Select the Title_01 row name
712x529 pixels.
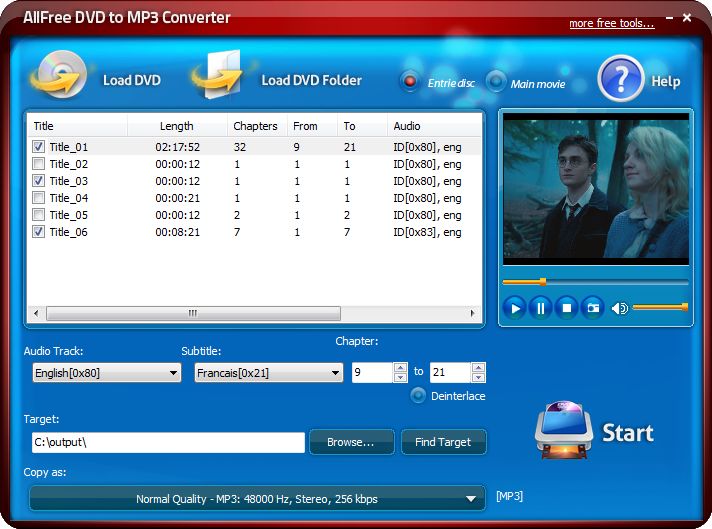point(69,147)
